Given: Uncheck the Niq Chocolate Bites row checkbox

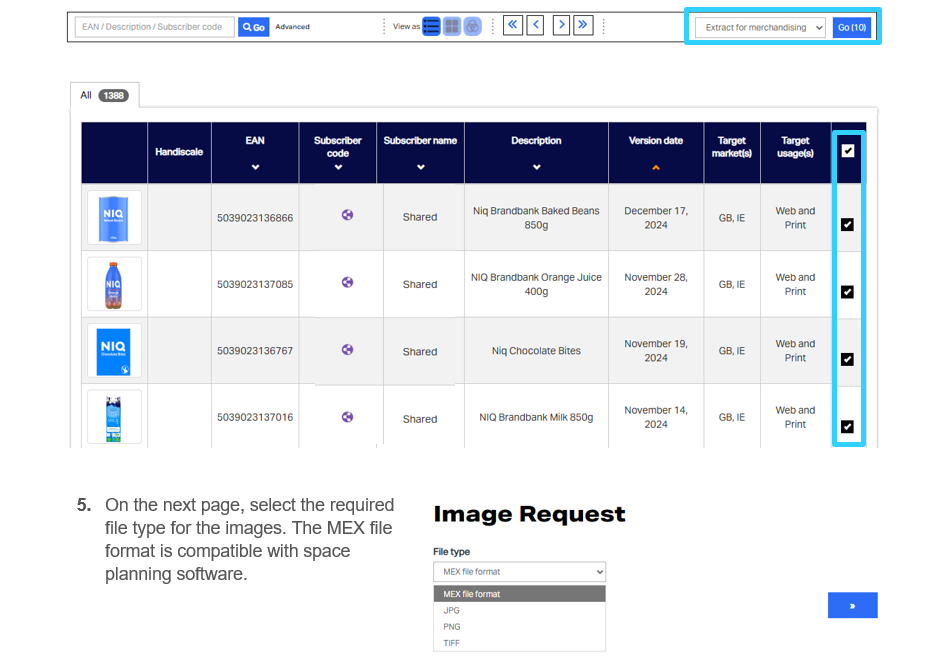Looking at the screenshot, I should [847, 359].
